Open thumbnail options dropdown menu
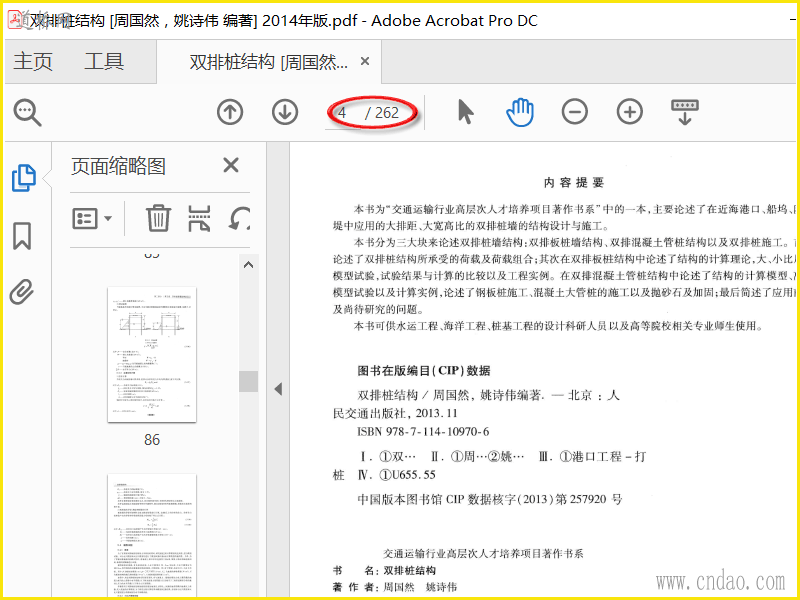This screenshot has height=600, width=800. click(x=92, y=218)
